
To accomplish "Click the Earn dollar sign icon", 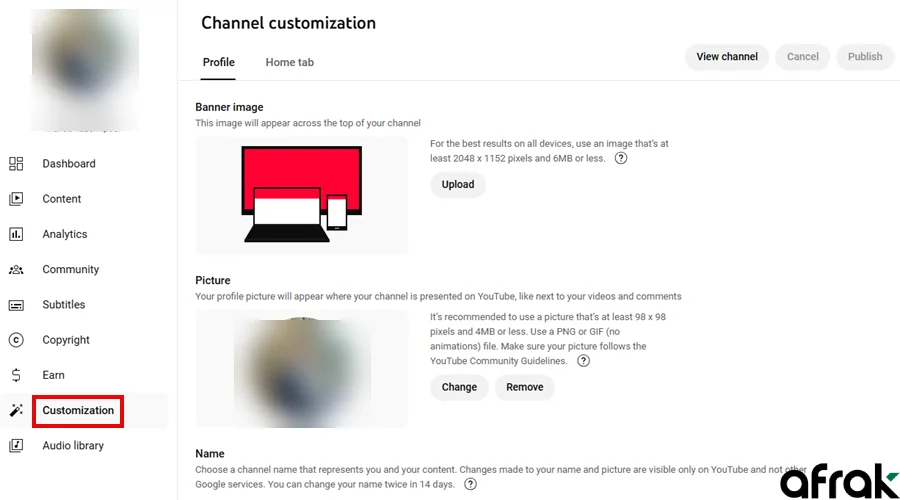I will click(16, 375).
